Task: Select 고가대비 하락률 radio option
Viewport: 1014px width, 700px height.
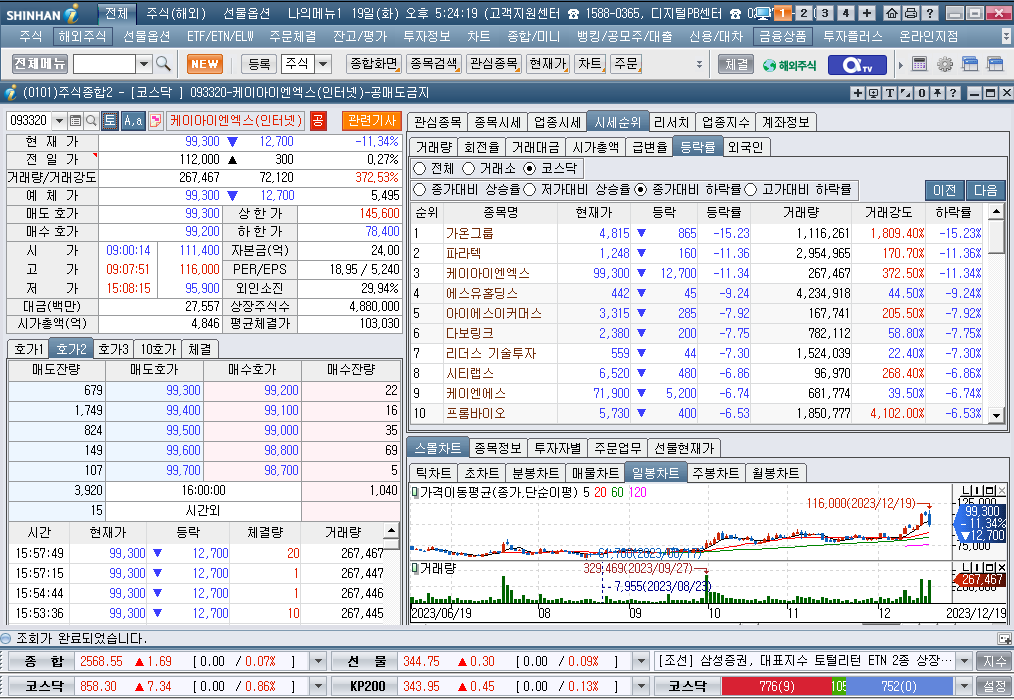Action: point(750,190)
